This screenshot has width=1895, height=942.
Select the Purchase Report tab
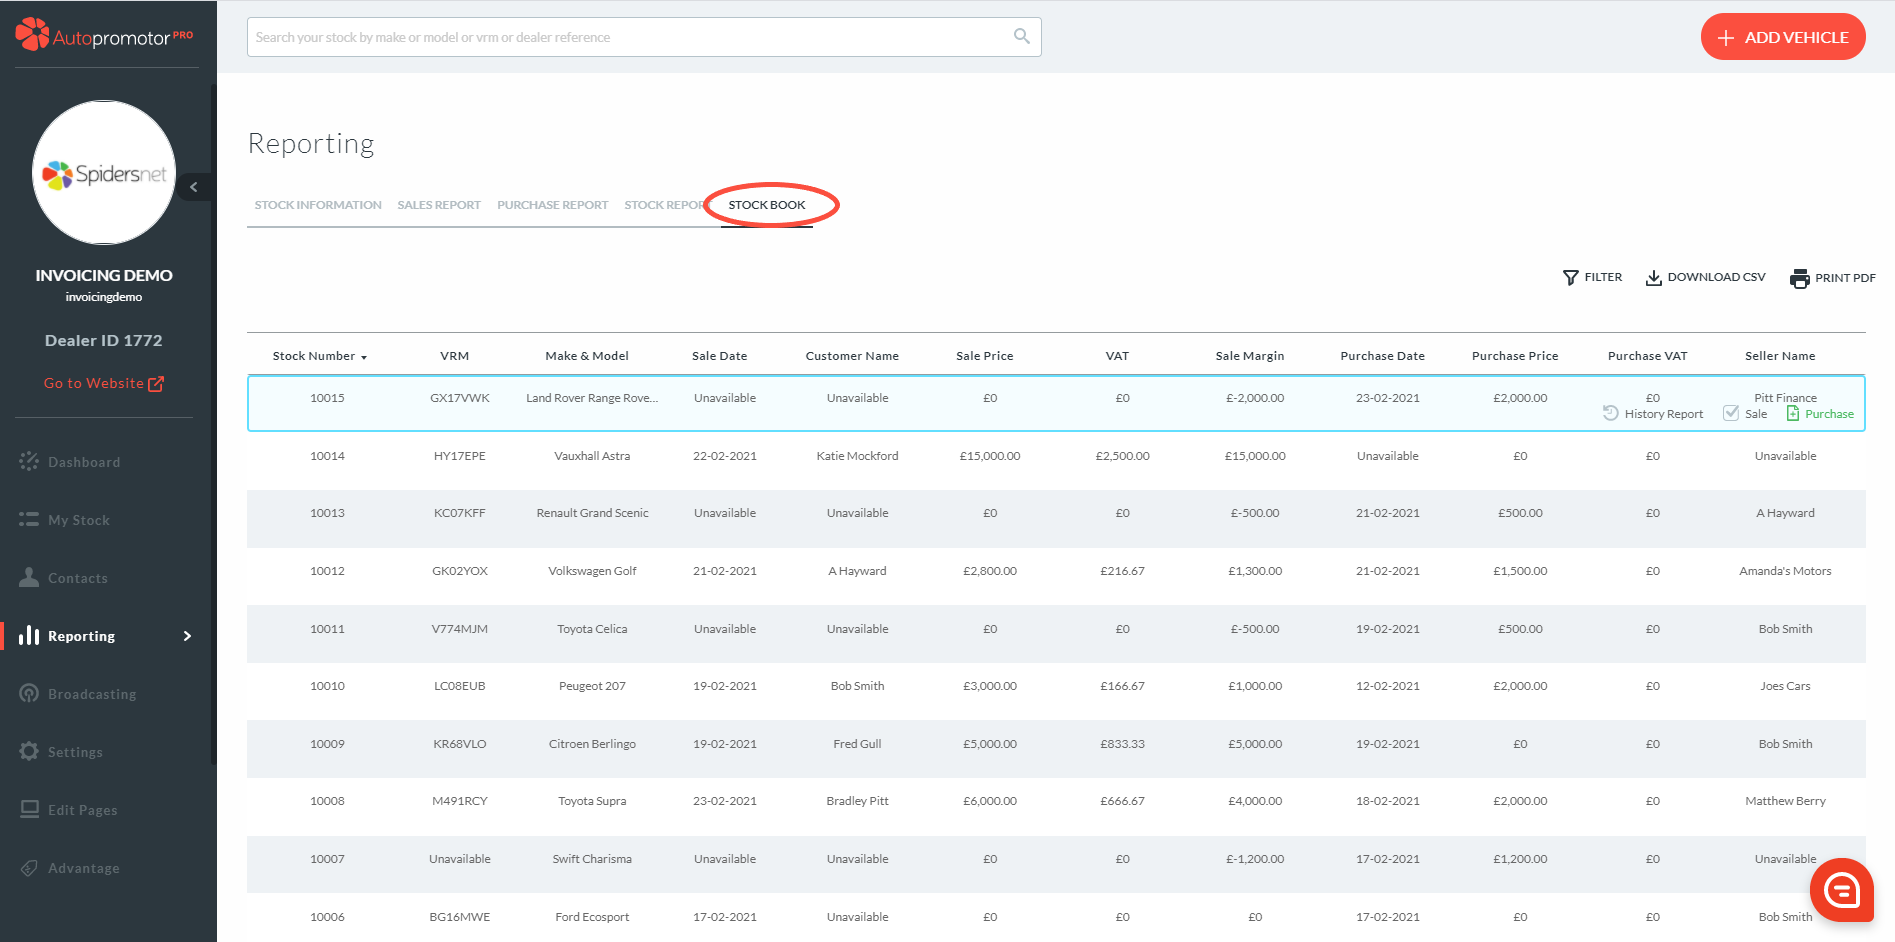[552, 205]
